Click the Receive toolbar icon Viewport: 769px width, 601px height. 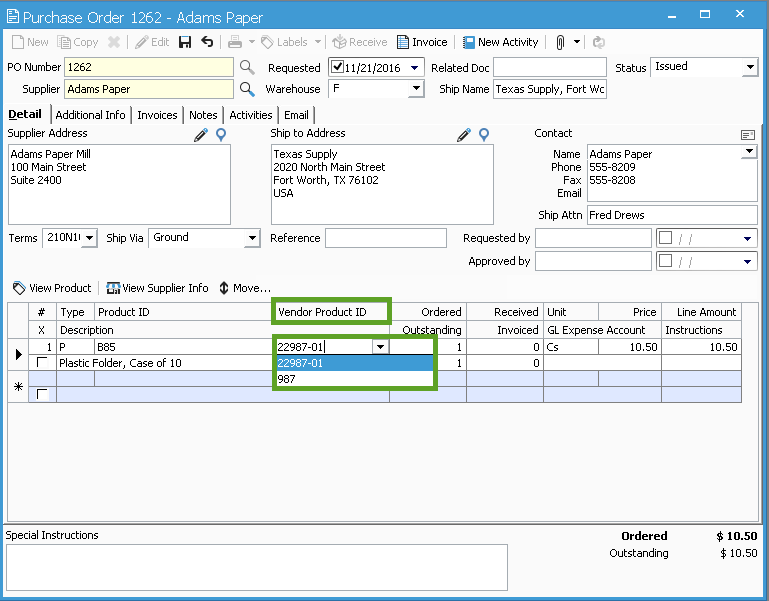339,42
